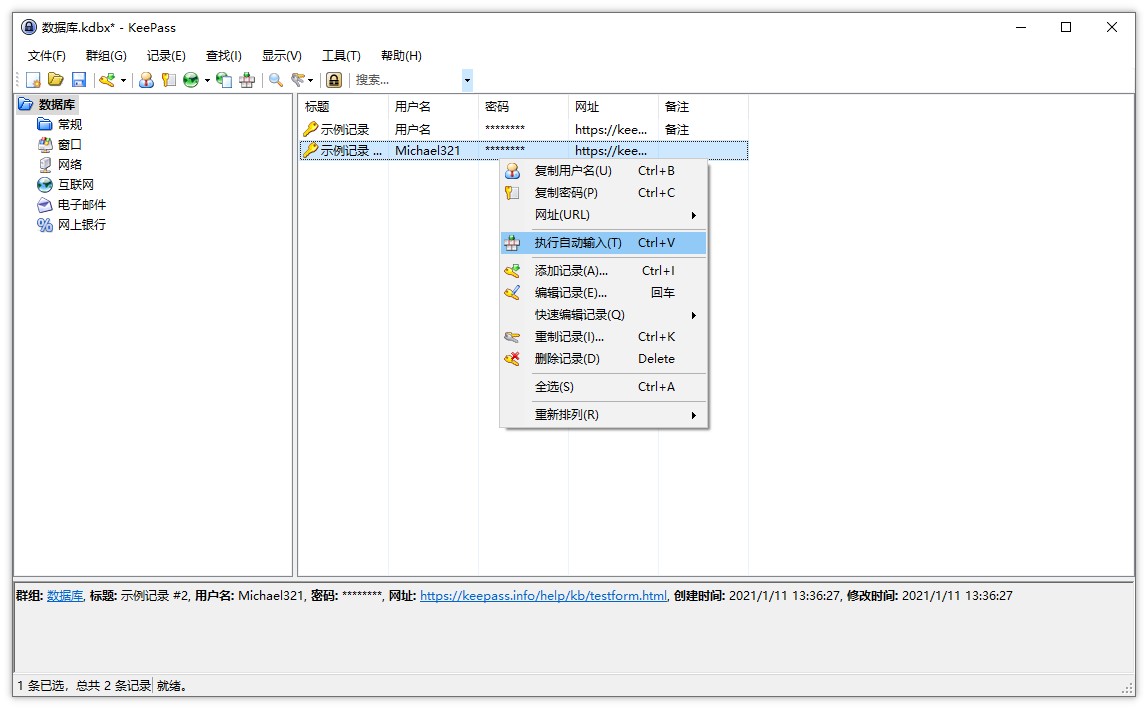1148x709 pixels.
Task: Expand the Open URL dropdown arrow
Action: click(207, 81)
